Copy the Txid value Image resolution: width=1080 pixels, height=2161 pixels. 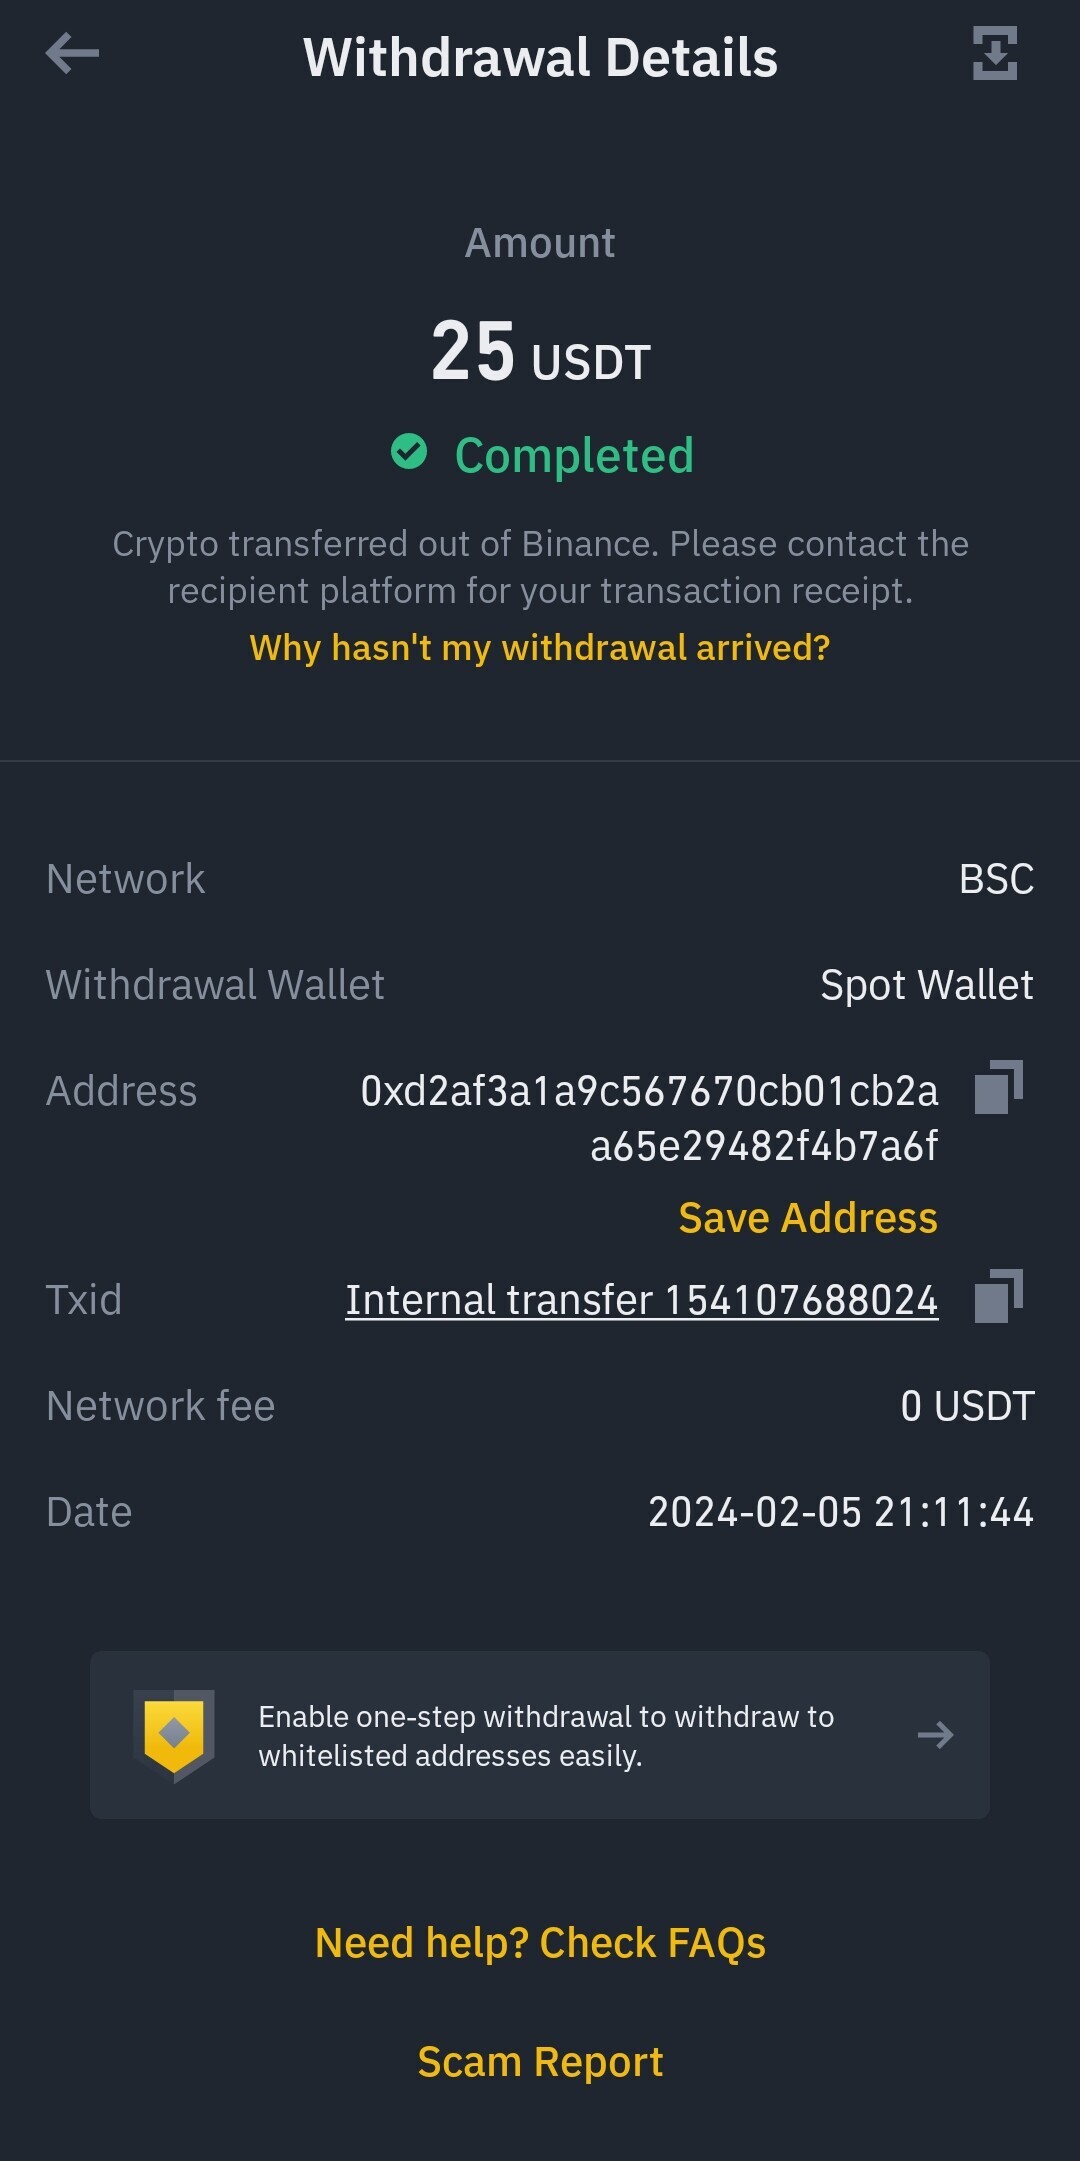pyautogui.click(x=999, y=1296)
